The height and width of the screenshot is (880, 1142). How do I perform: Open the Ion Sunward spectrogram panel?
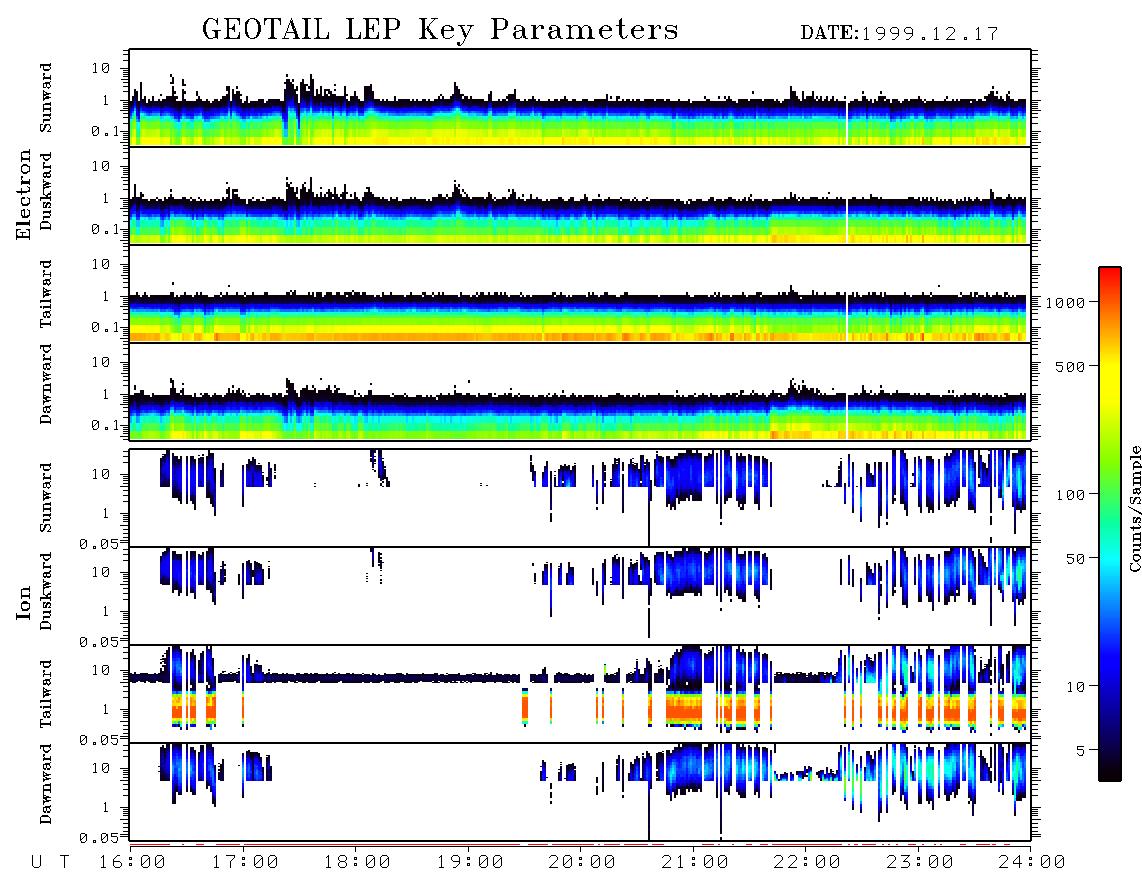point(580,498)
